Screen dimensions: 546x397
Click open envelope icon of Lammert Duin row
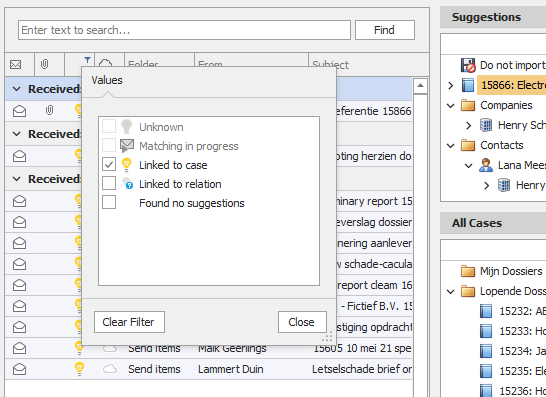(x=20, y=369)
